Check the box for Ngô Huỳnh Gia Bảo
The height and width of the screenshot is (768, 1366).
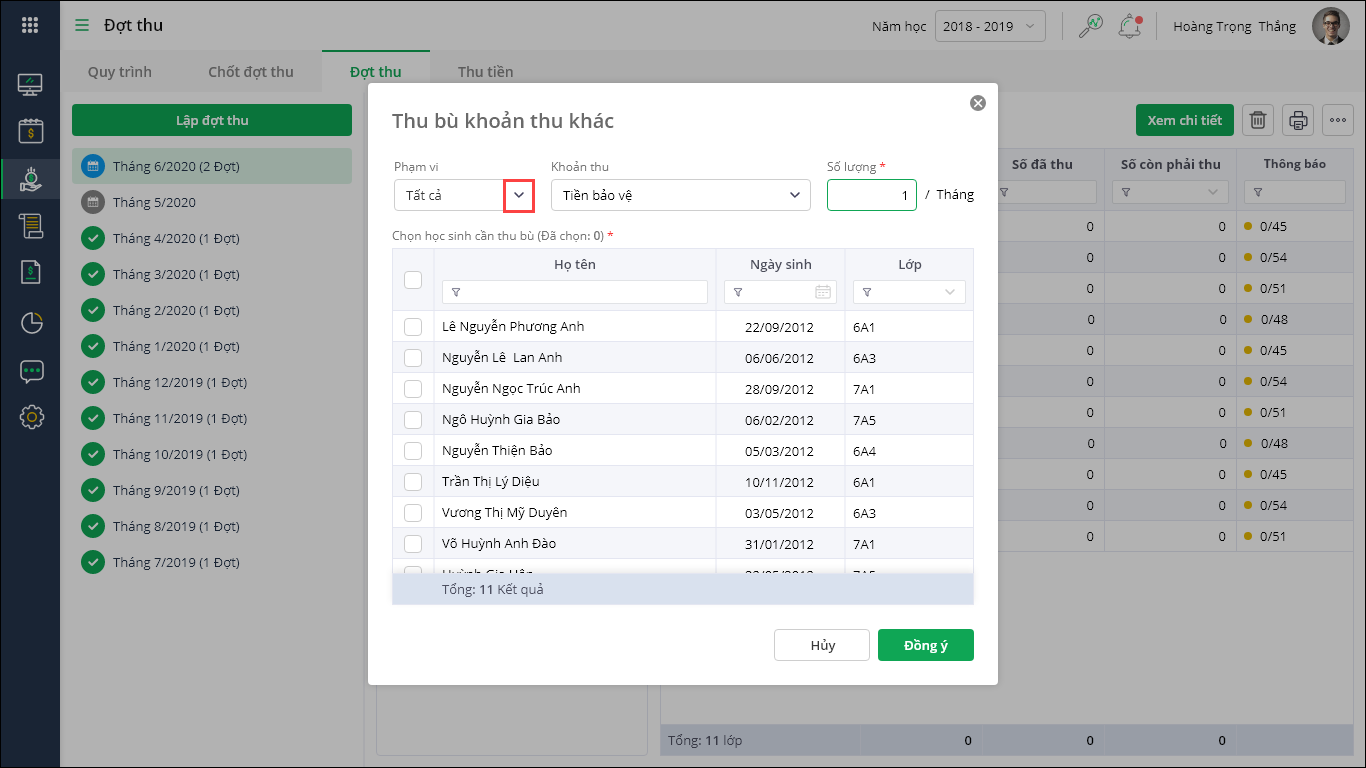pyautogui.click(x=413, y=420)
